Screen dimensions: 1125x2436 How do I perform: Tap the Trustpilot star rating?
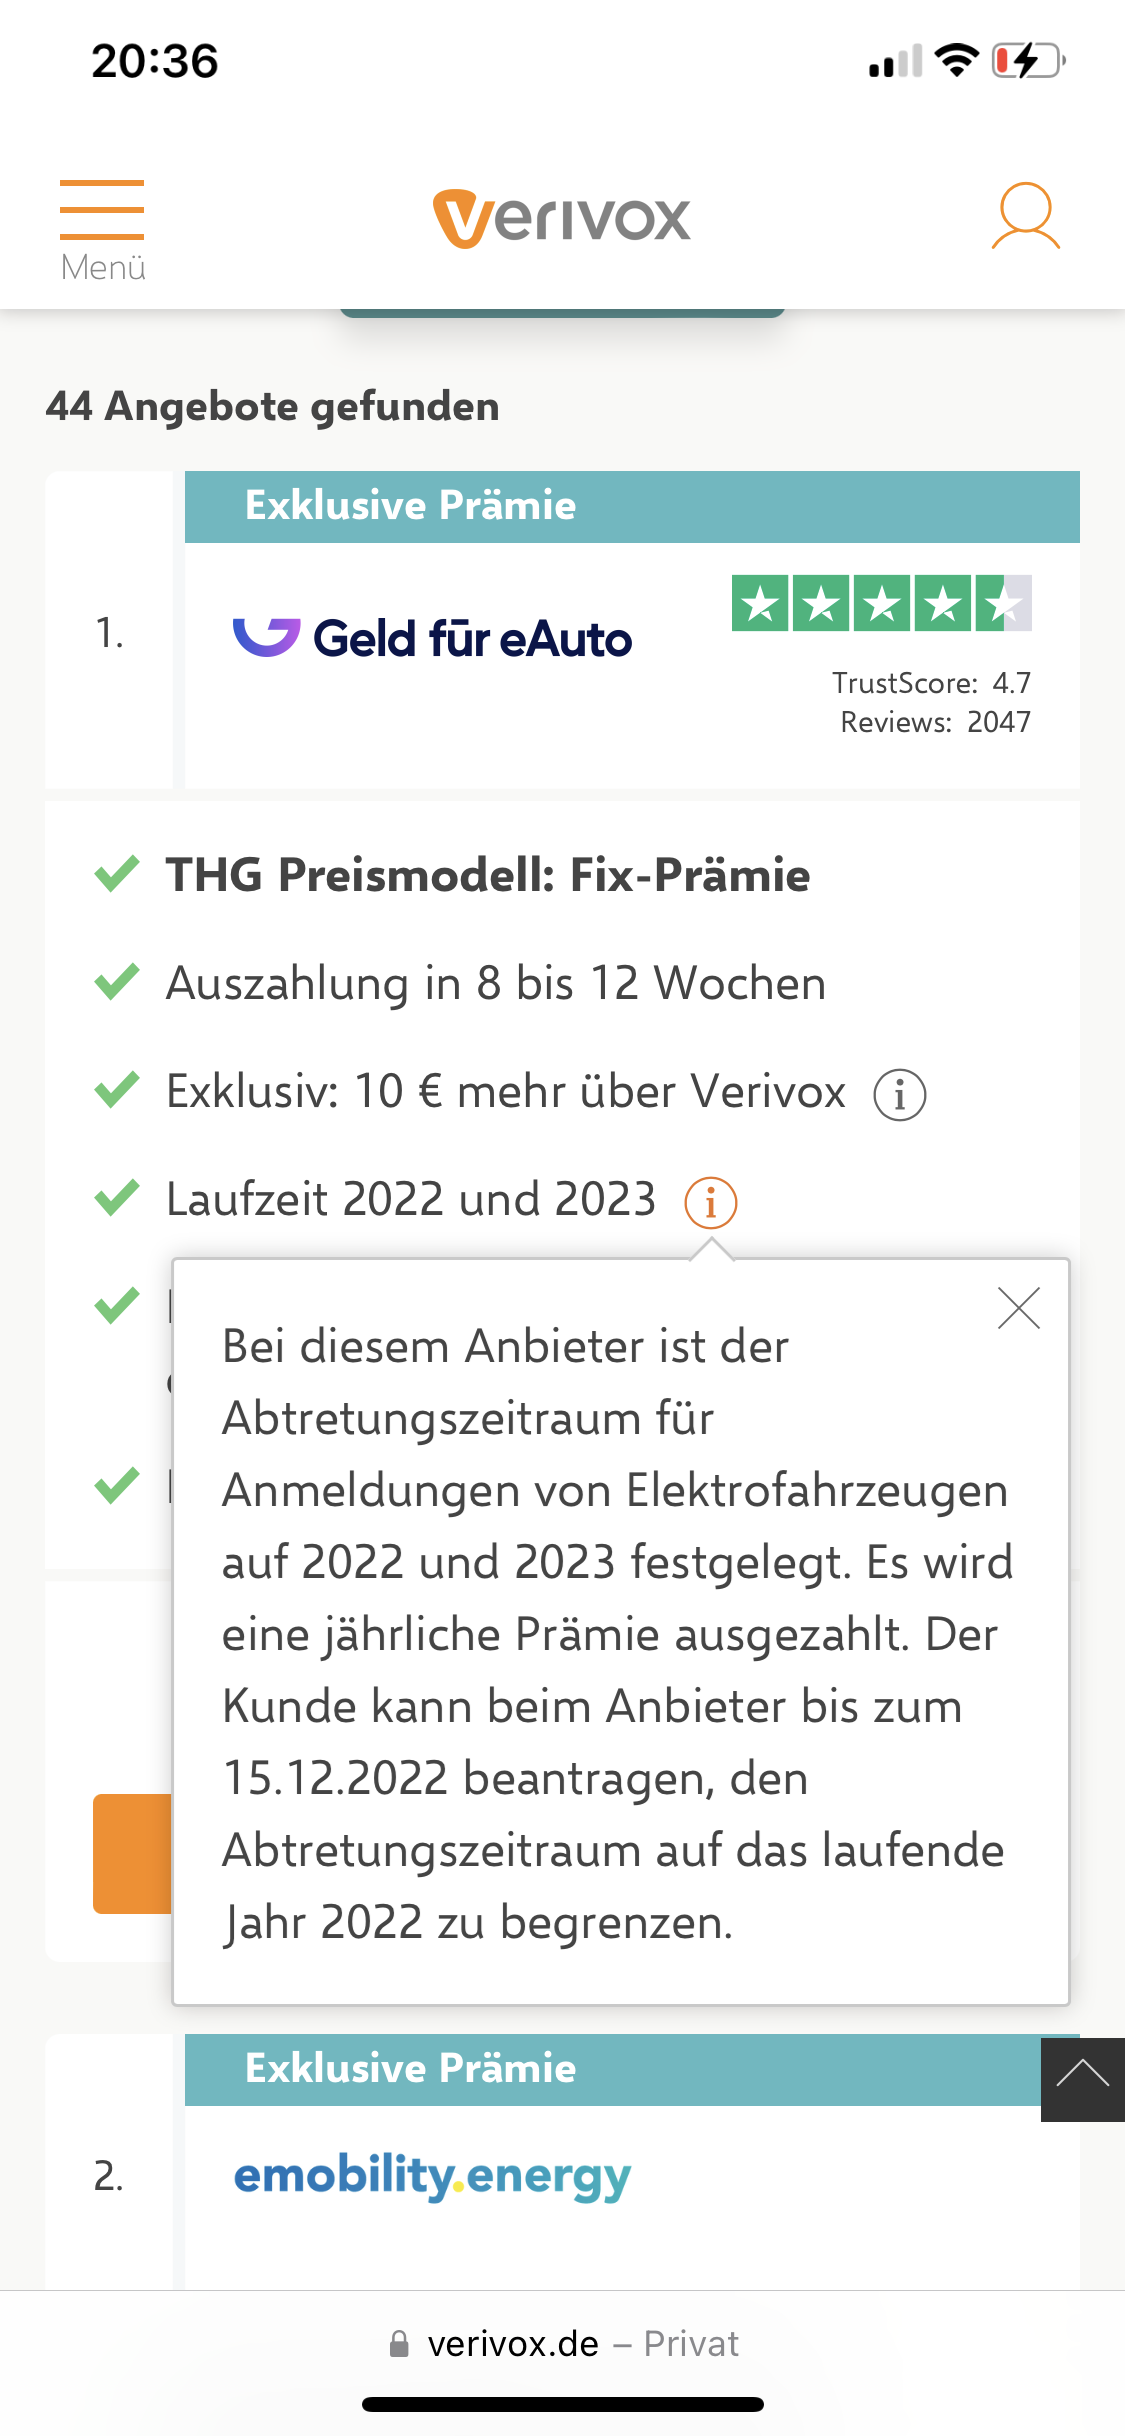(x=881, y=603)
